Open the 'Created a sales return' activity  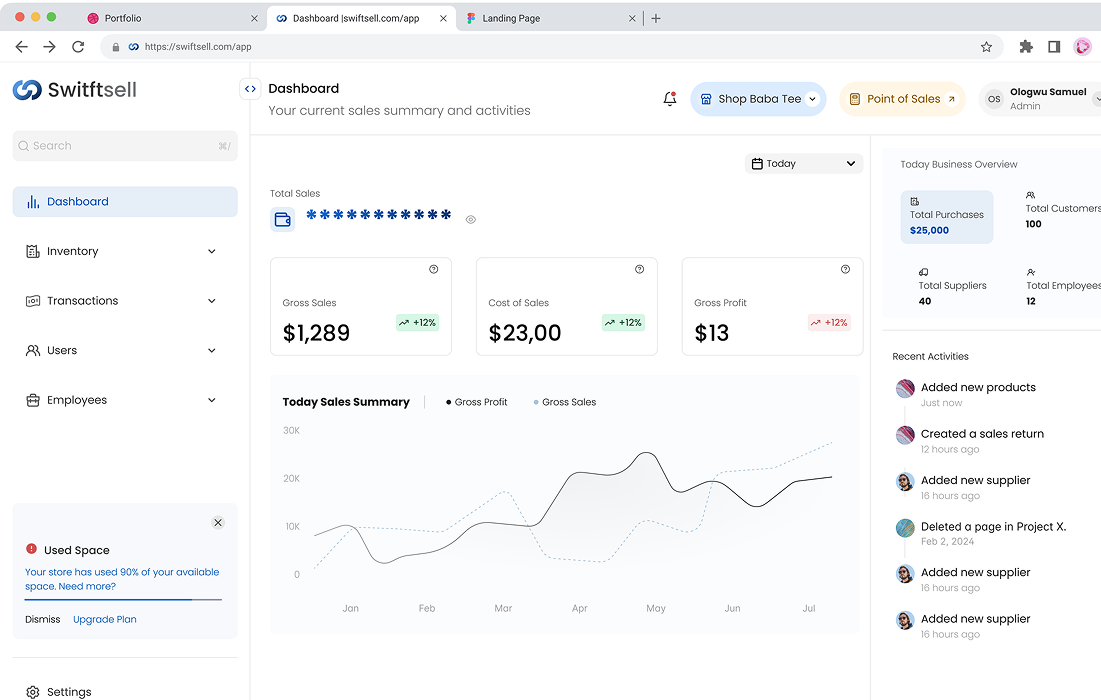tap(982, 434)
